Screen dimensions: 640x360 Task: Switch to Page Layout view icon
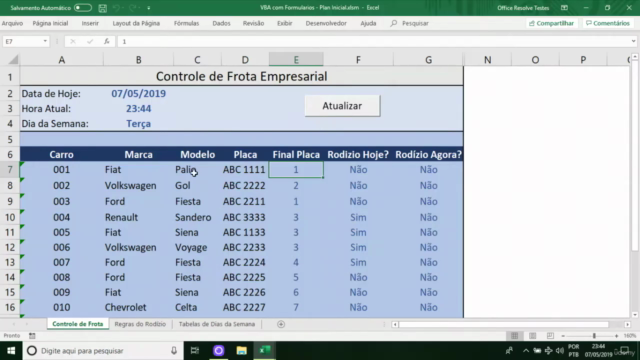pos(532,336)
